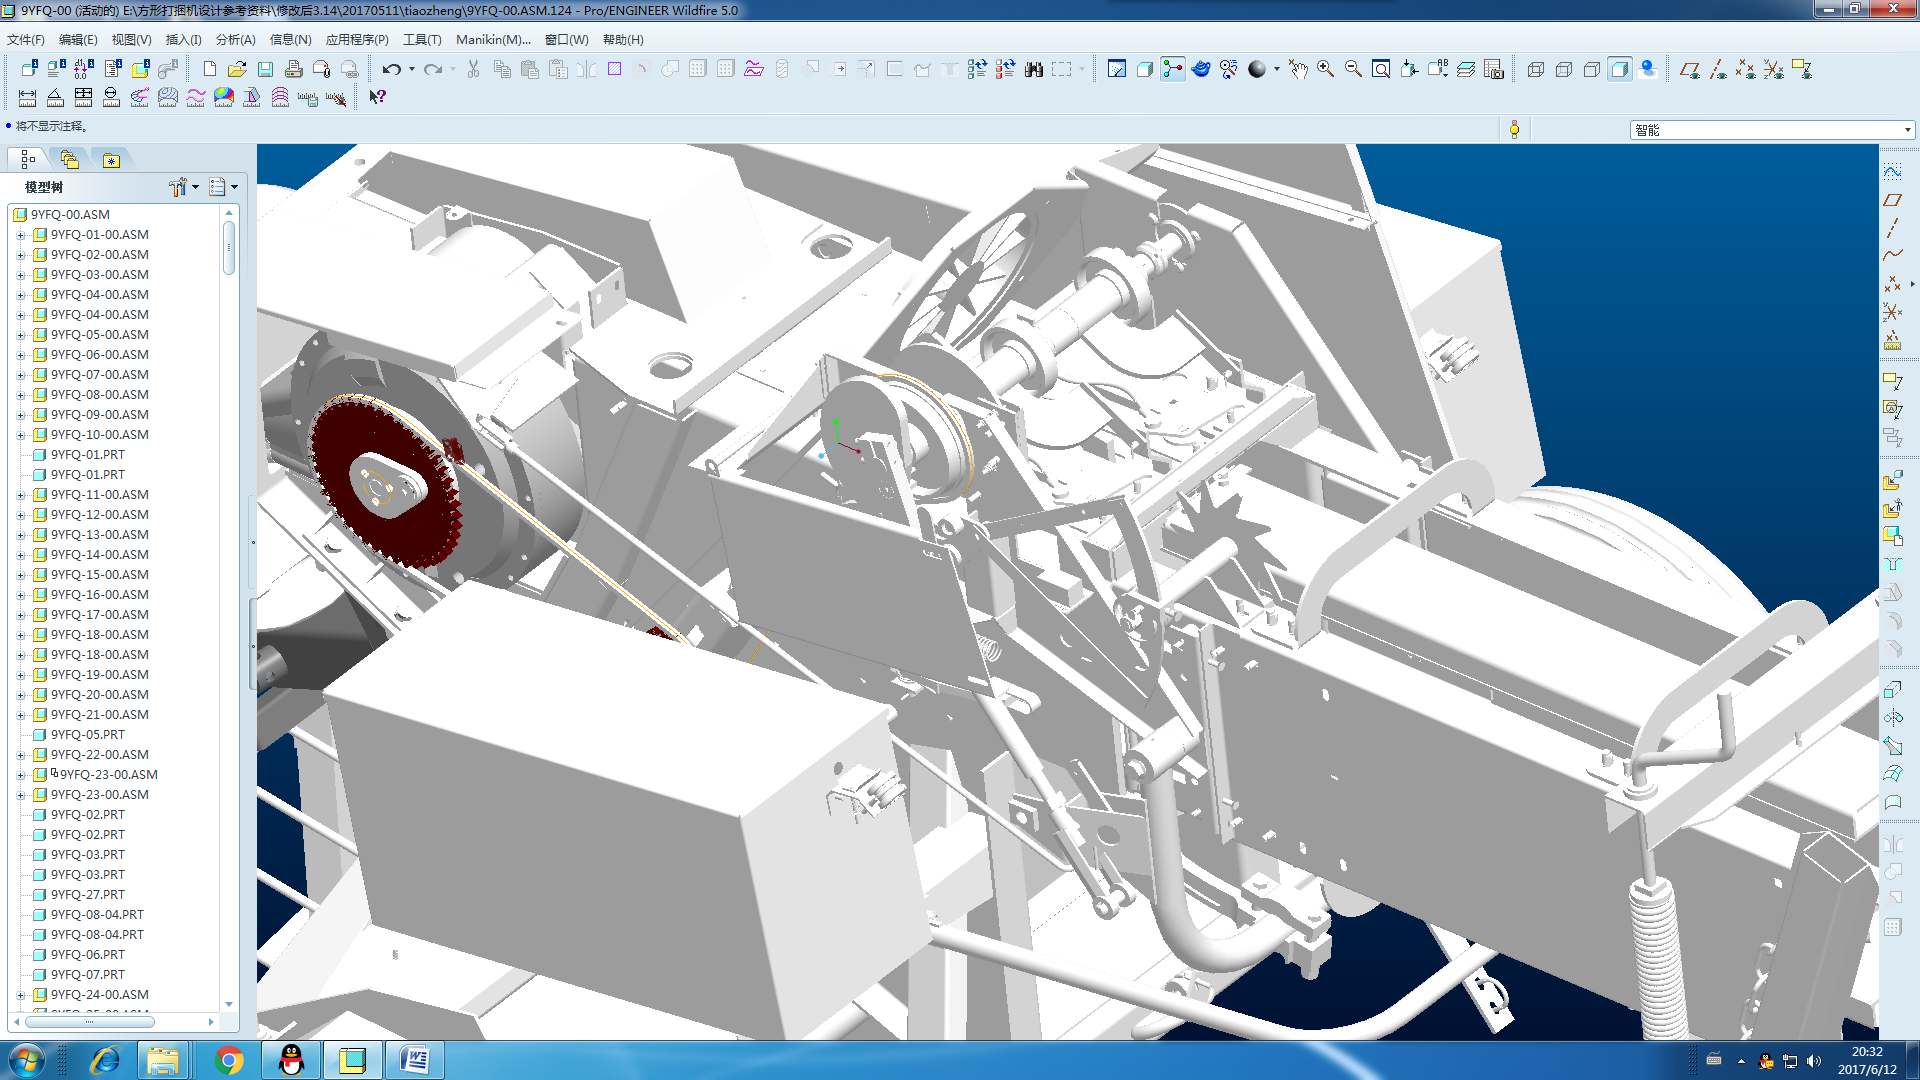Image resolution: width=1920 pixels, height=1080 pixels.
Task: Open the Layers icon in the toolbar
Action: 1465,69
